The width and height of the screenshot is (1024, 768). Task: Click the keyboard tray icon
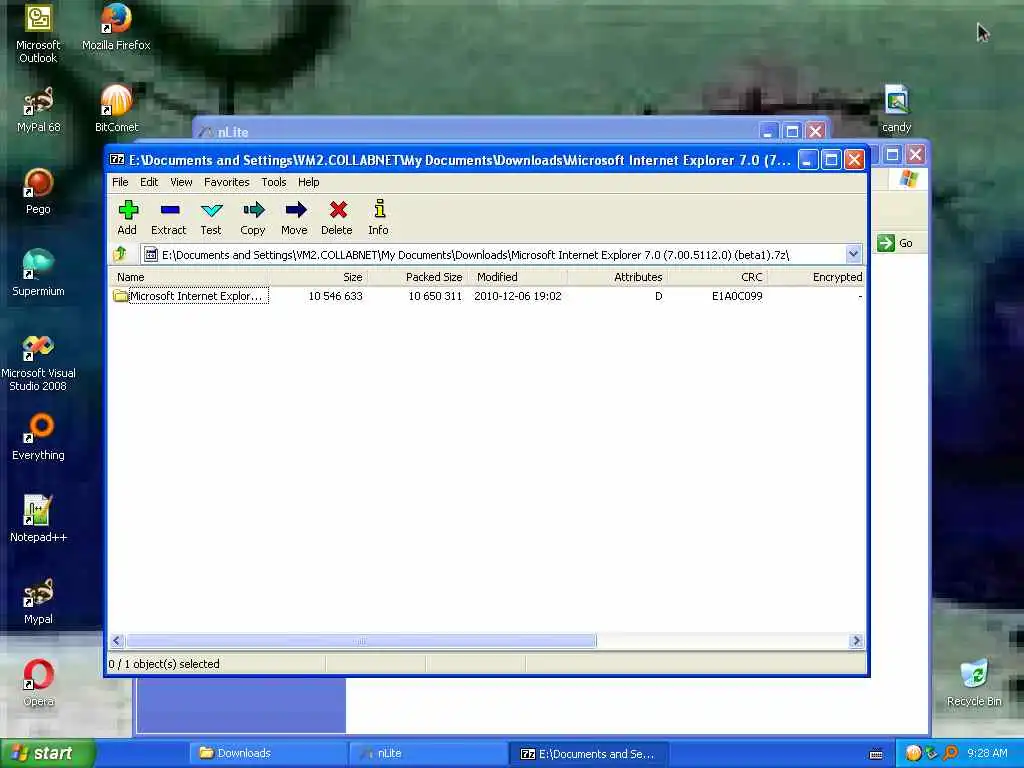click(x=876, y=754)
